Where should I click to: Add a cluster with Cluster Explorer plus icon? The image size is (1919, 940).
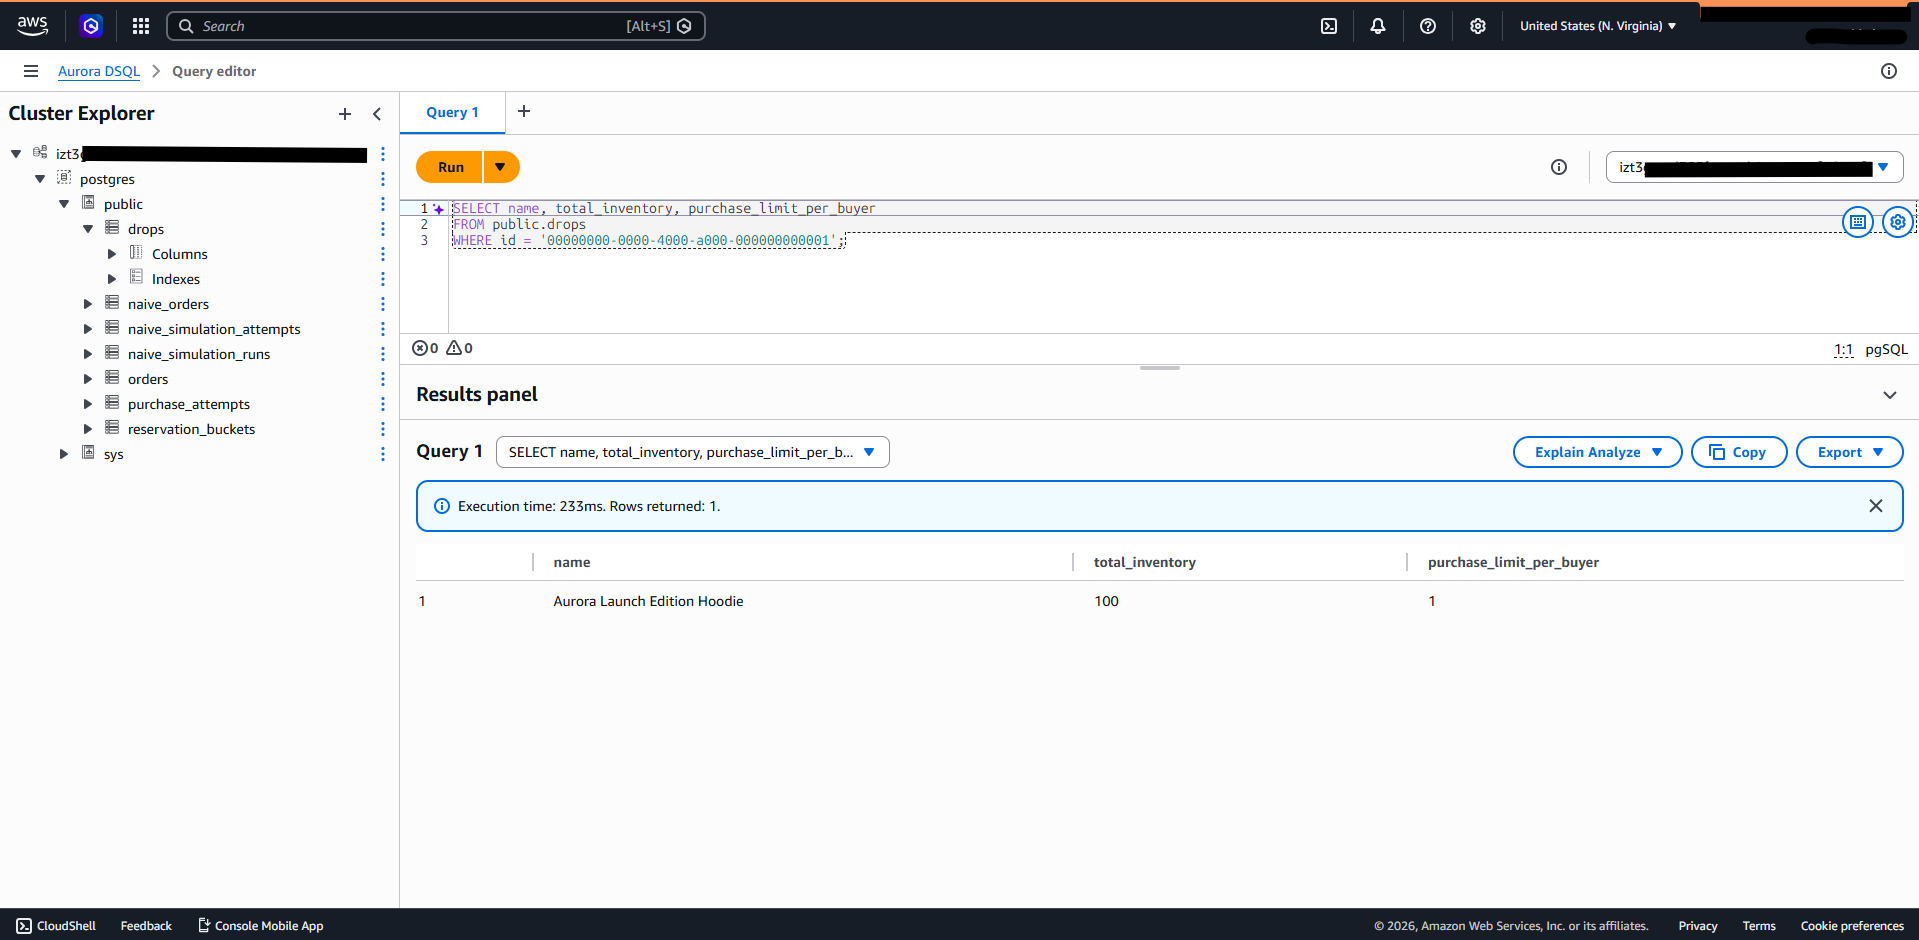[x=345, y=114]
